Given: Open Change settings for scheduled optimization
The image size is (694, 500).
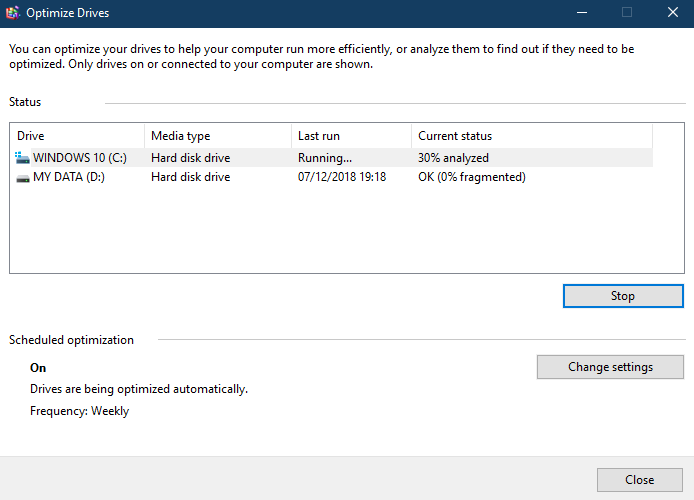Looking at the screenshot, I should pos(610,367).
